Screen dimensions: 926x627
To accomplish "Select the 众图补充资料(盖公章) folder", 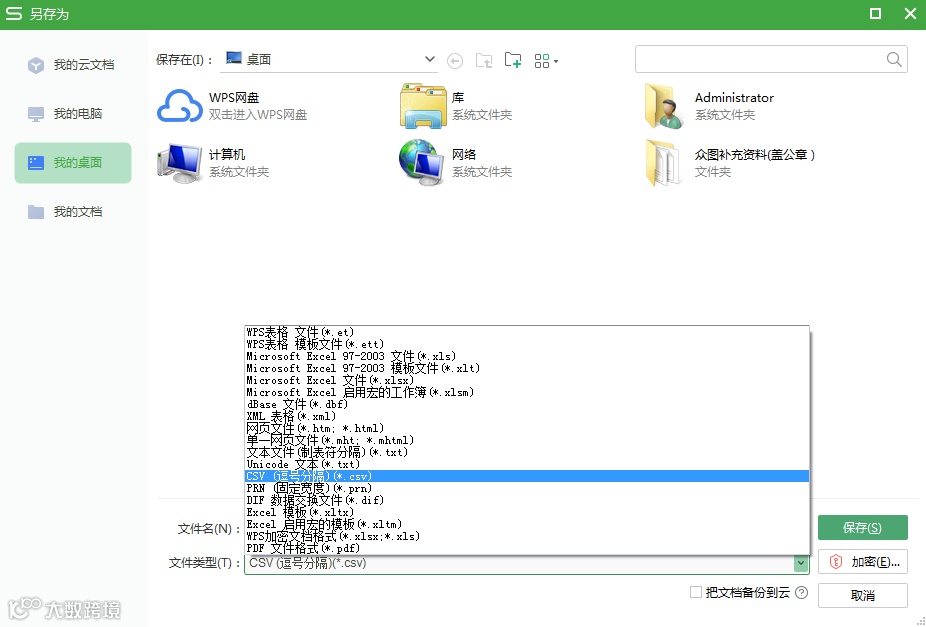I will pyautogui.click(x=730, y=163).
